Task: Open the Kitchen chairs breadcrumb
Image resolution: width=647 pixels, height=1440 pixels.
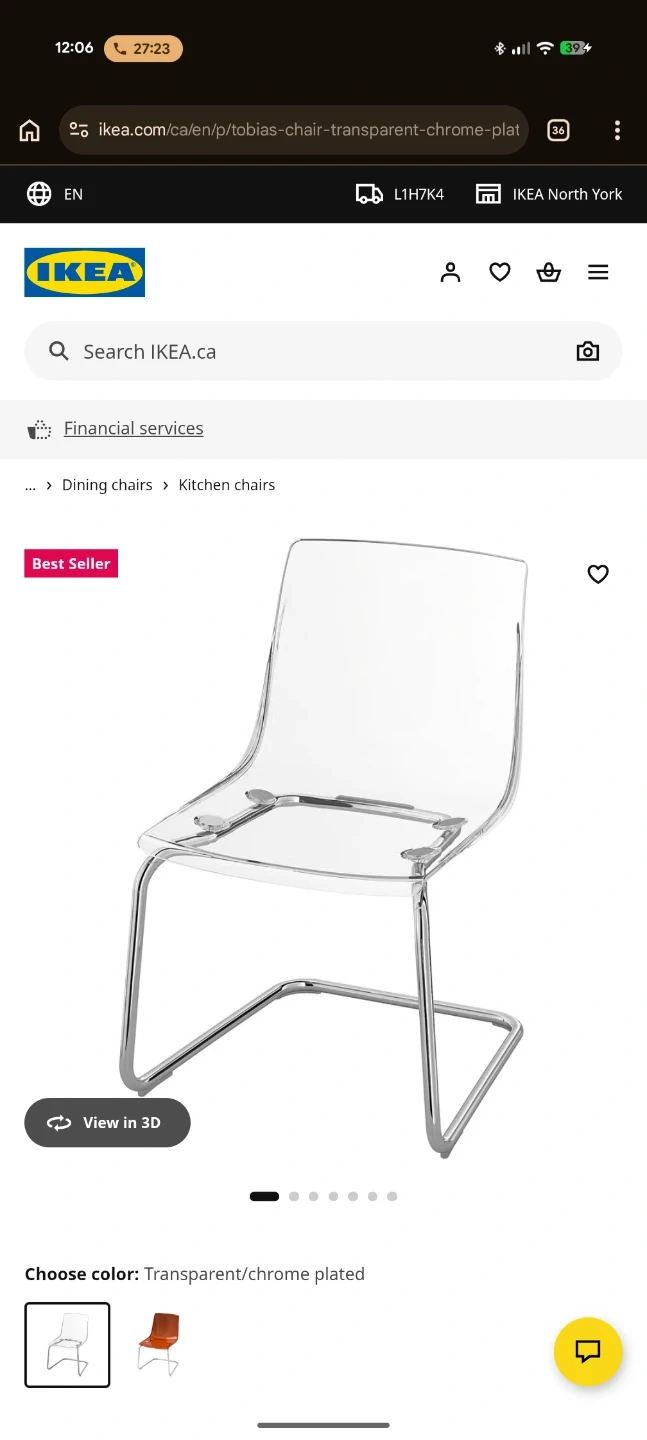Action: pos(227,485)
